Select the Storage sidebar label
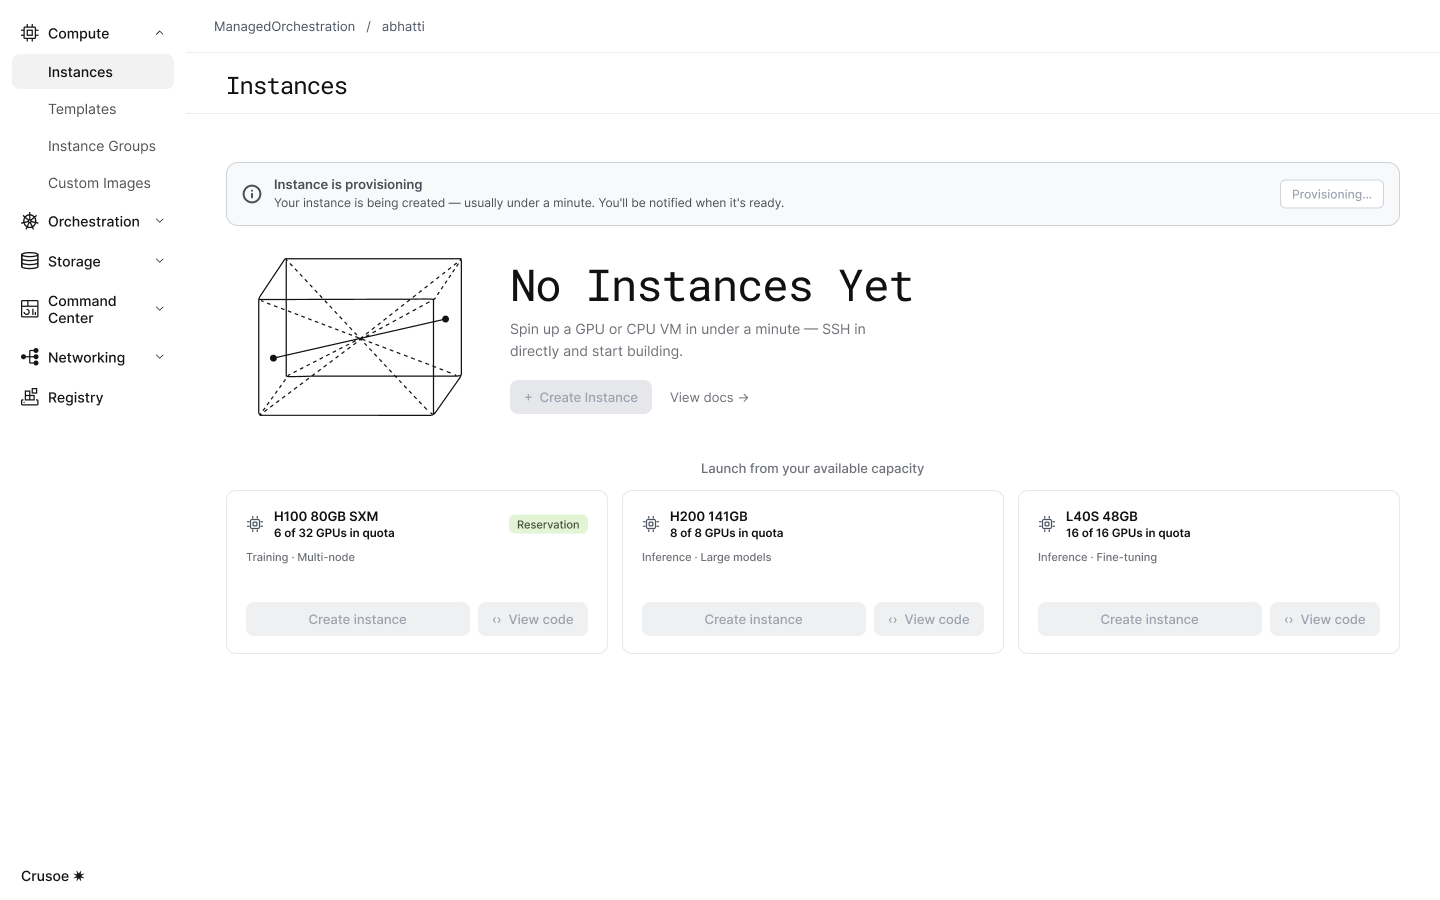The width and height of the screenshot is (1440, 900). click(x=74, y=261)
